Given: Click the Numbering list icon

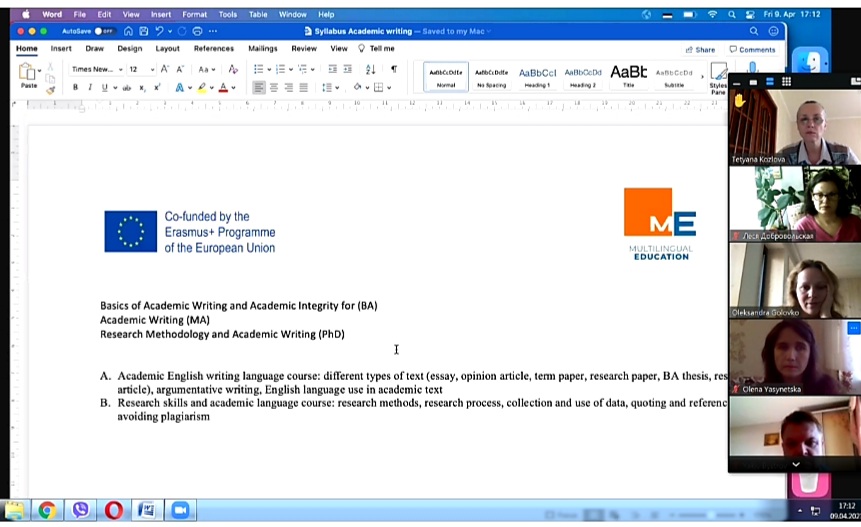Looking at the screenshot, I should pyautogui.click(x=280, y=69).
